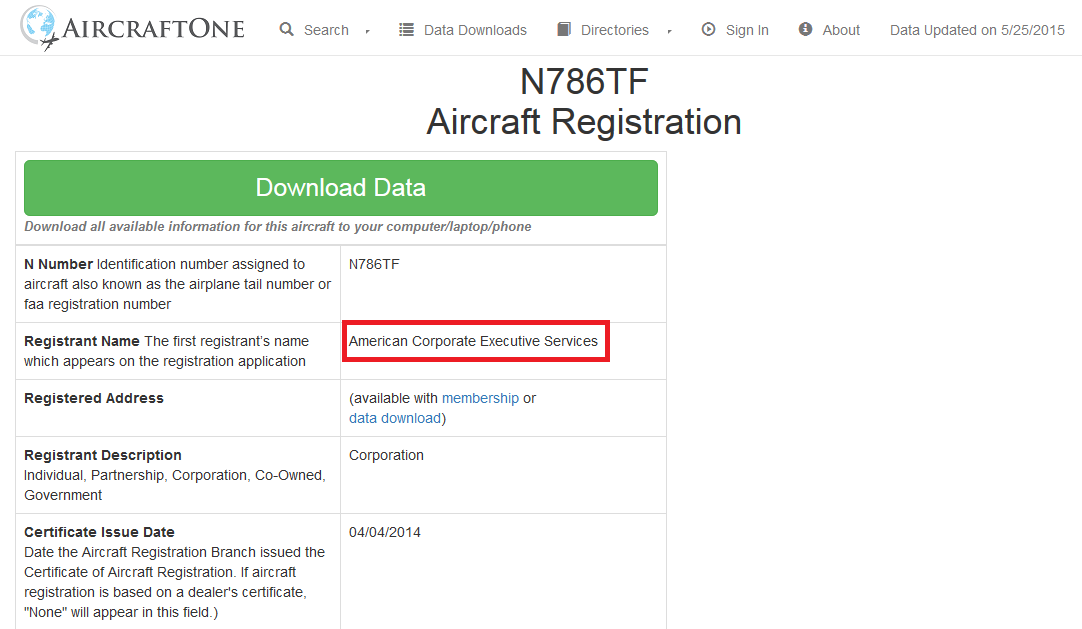This screenshot has height=629, width=1082.
Task: Expand the Search dropdown caret
Action: (368, 31)
